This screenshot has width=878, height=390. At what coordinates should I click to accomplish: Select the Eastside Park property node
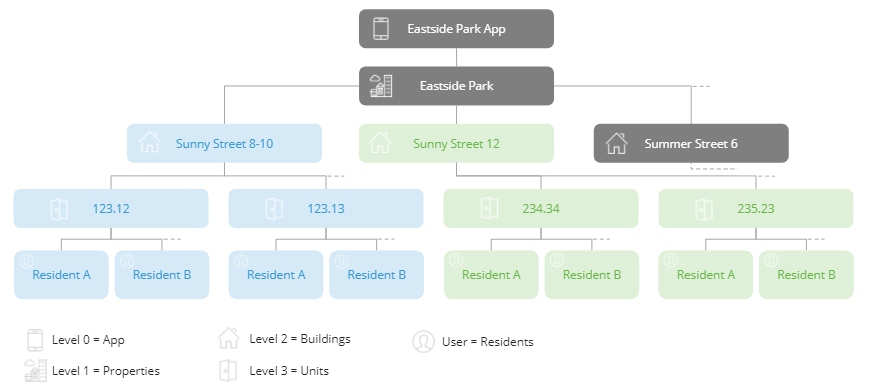456,86
